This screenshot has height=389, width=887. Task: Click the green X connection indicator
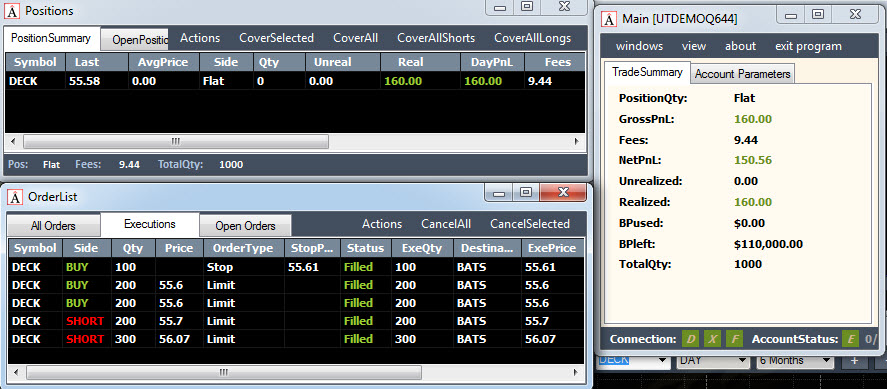[713, 339]
